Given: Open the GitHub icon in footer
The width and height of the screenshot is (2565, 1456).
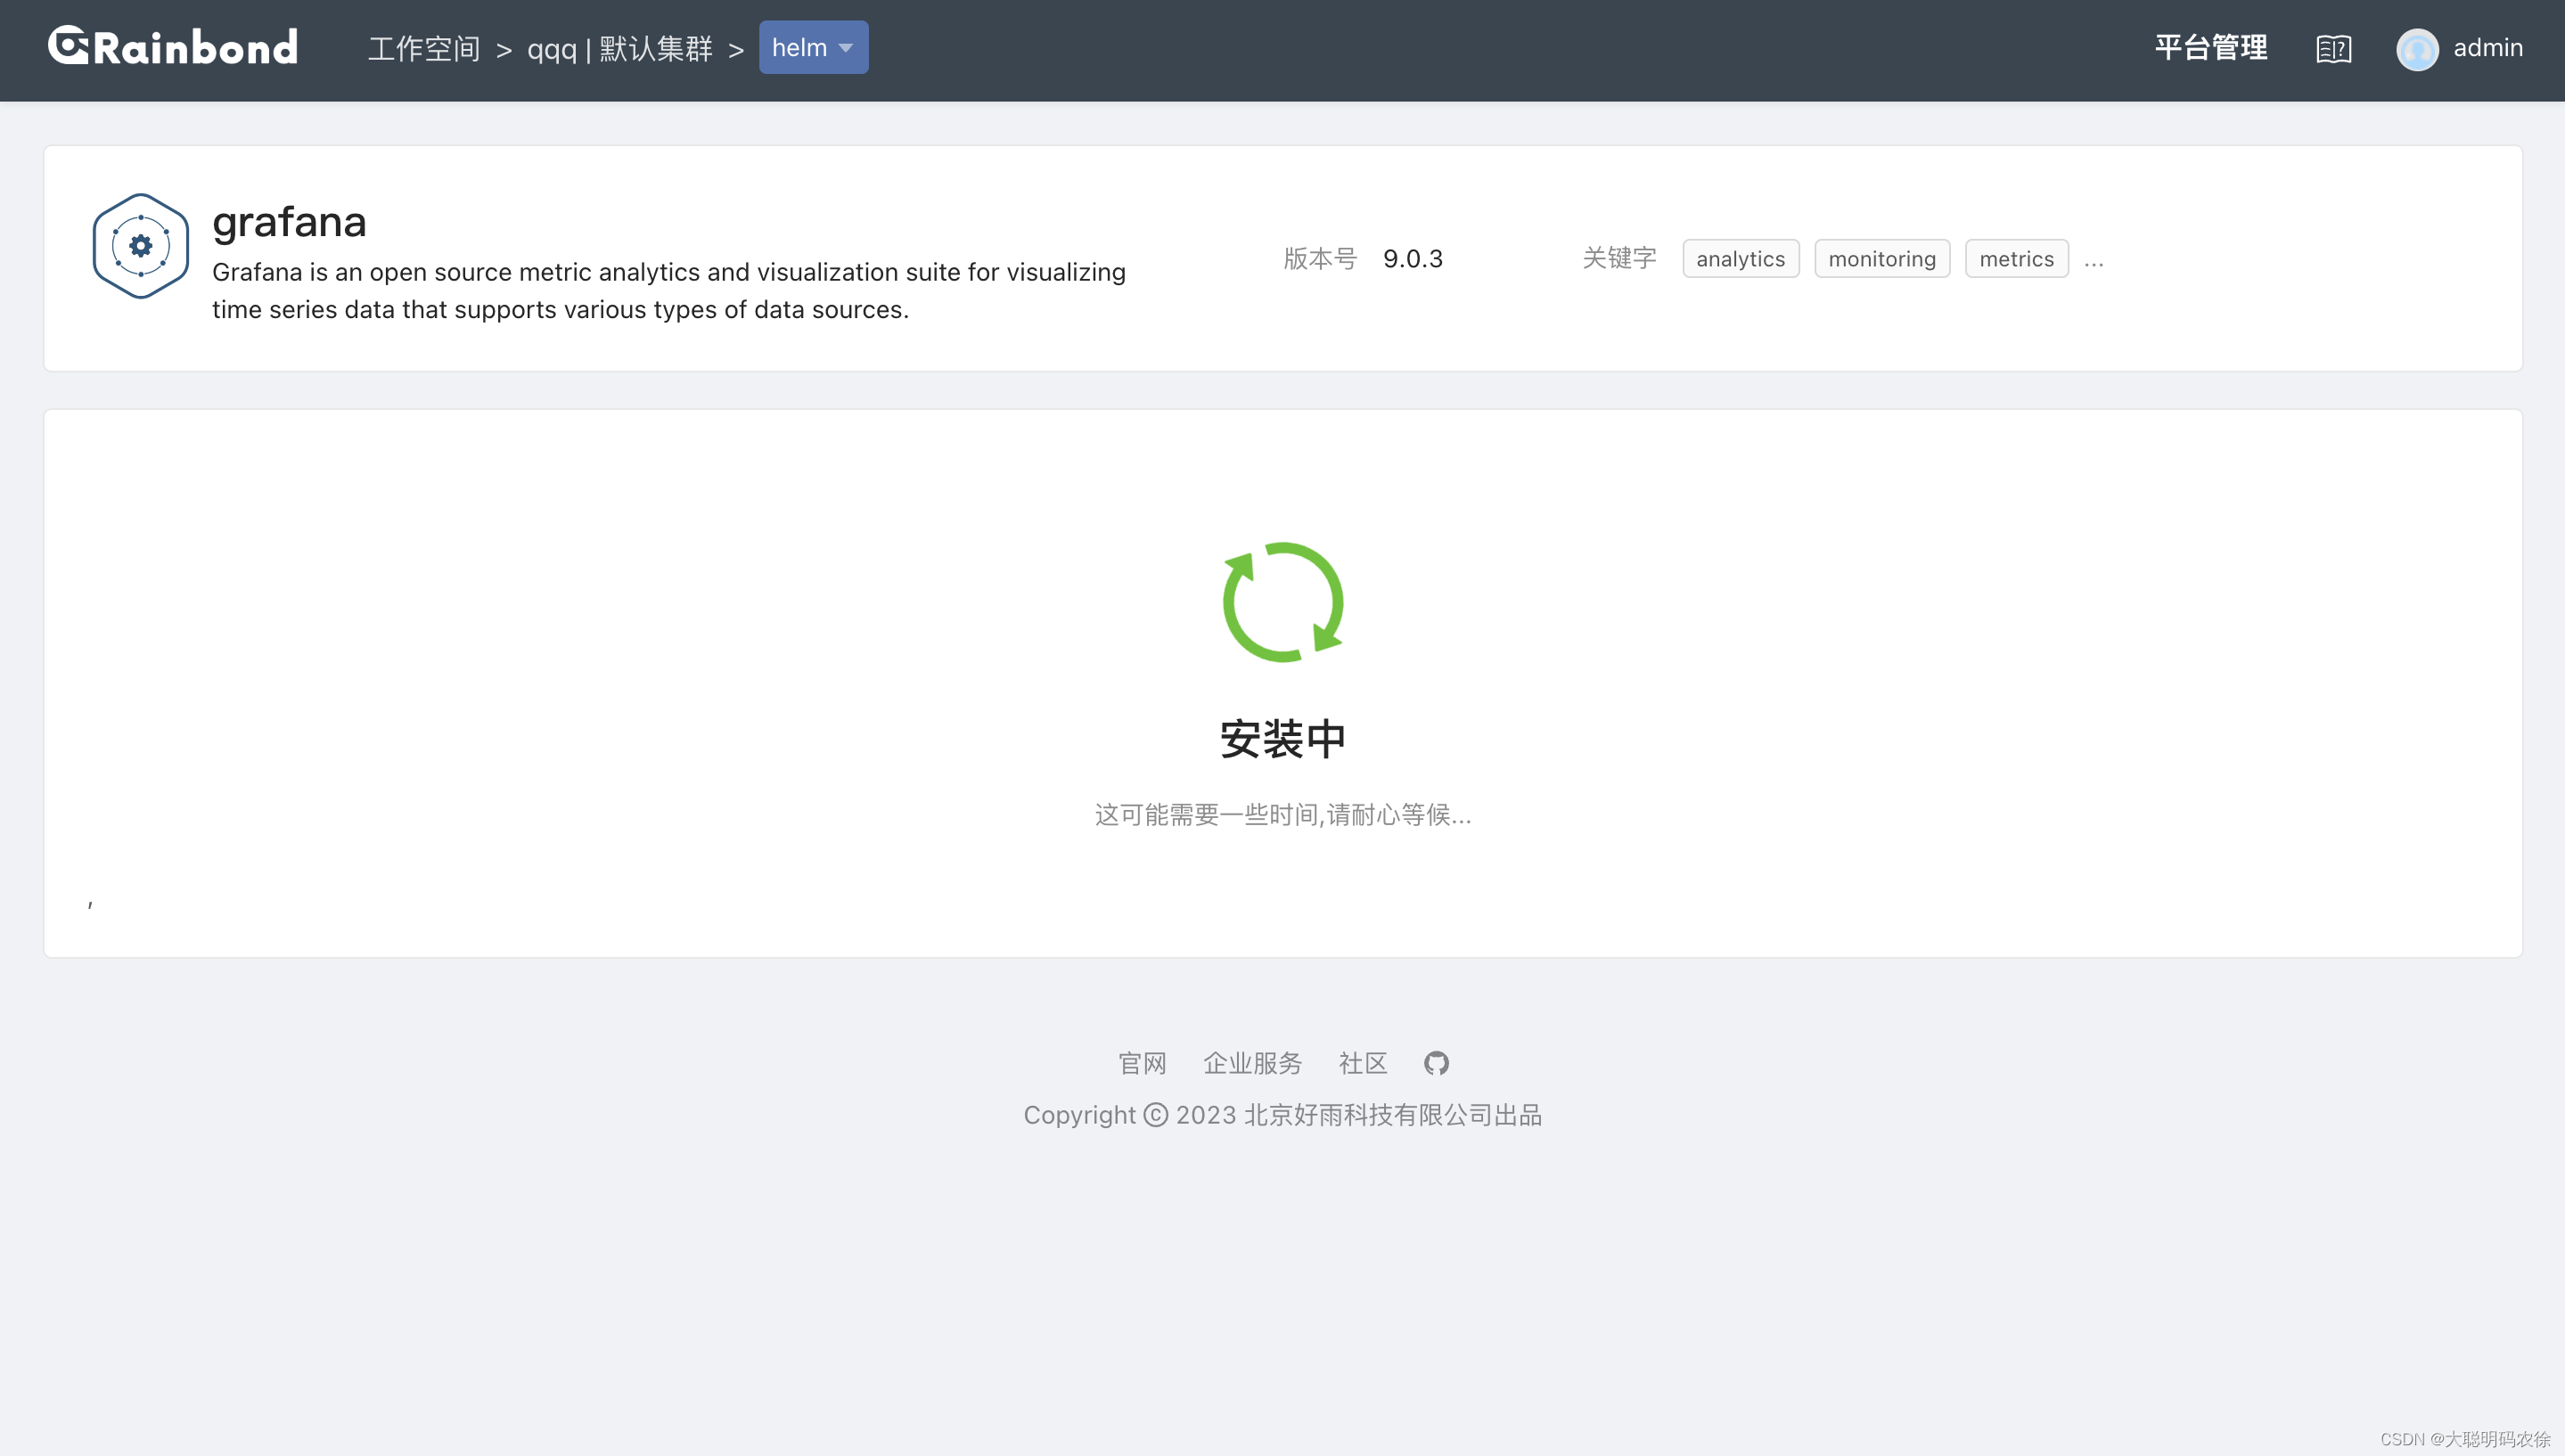Looking at the screenshot, I should pos(1436,1063).
